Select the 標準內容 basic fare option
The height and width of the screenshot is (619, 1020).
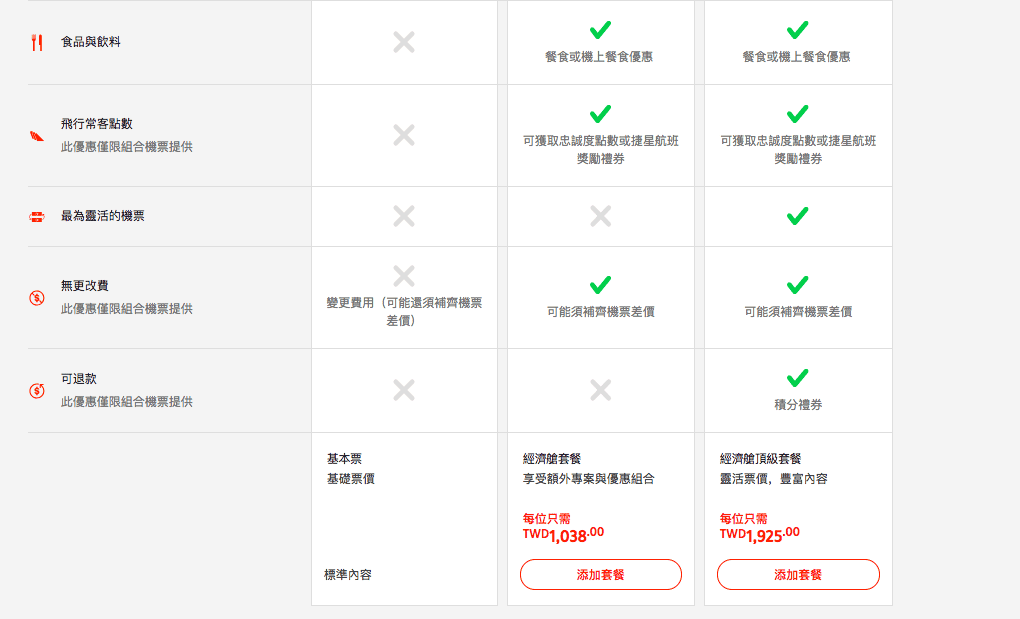348,575
